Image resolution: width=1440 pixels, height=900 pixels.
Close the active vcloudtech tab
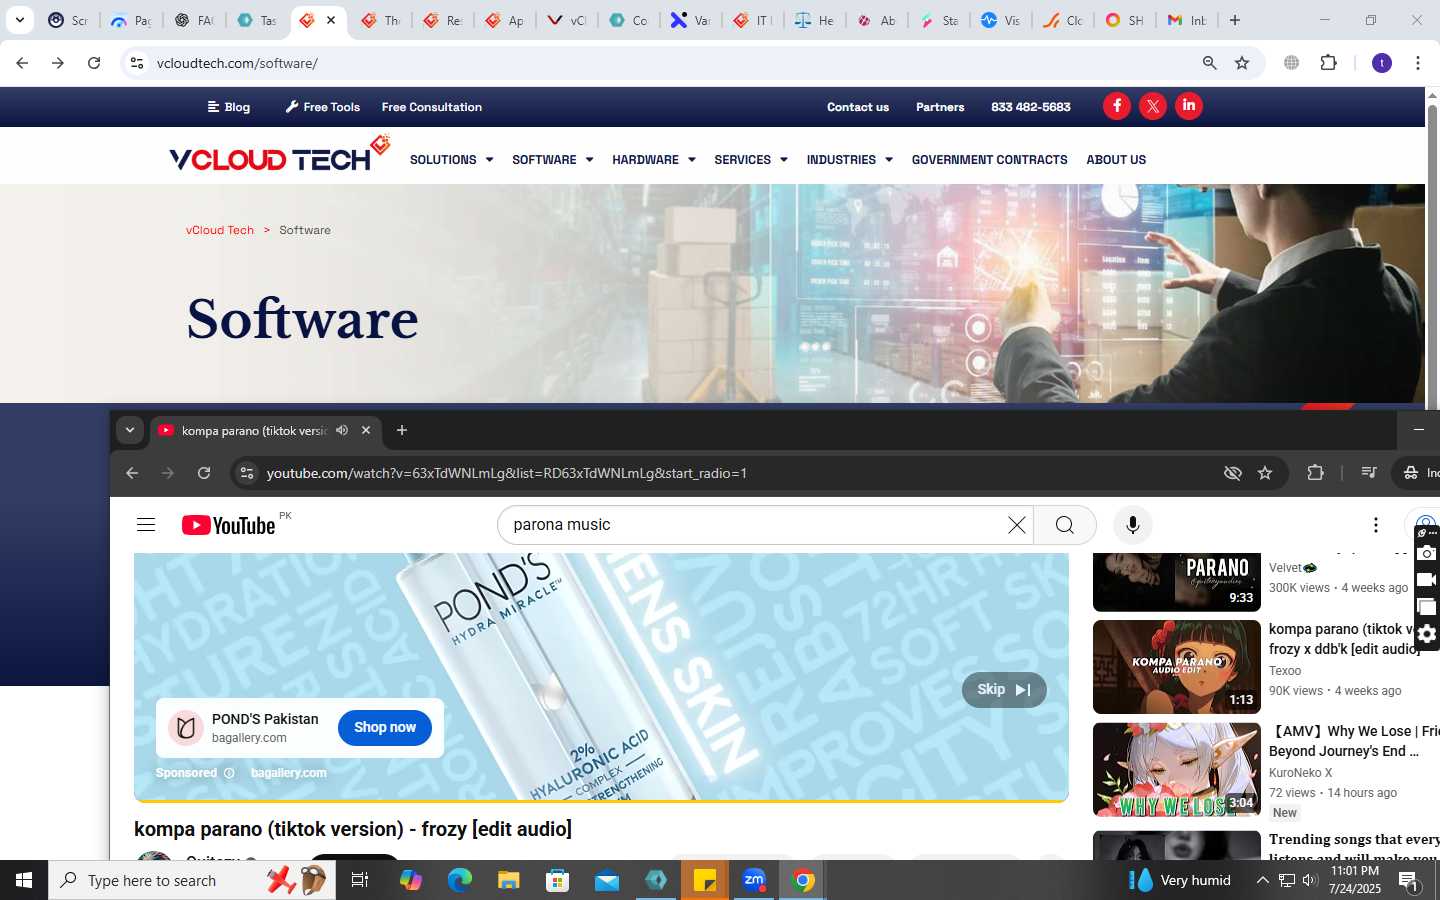[331, 20]
